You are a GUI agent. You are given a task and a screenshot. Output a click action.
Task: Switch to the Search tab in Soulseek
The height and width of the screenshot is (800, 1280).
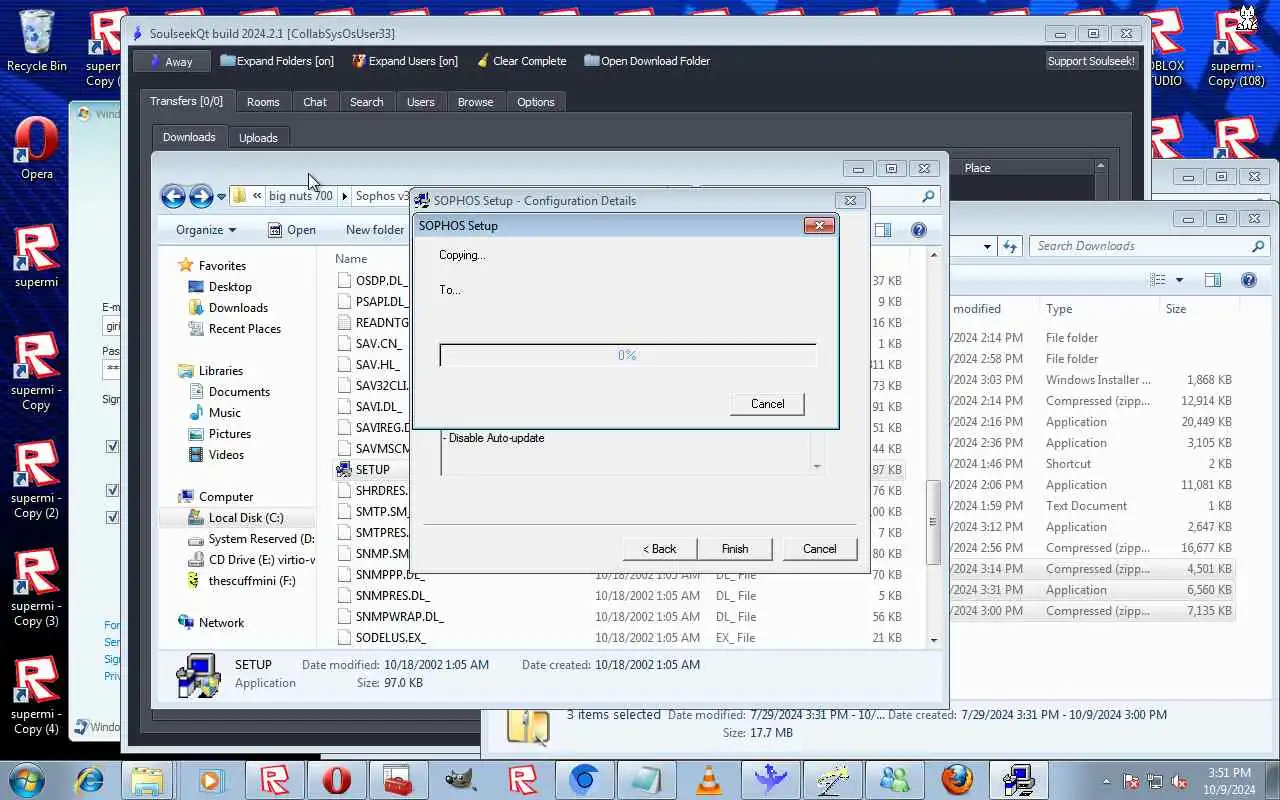[366, 102]
